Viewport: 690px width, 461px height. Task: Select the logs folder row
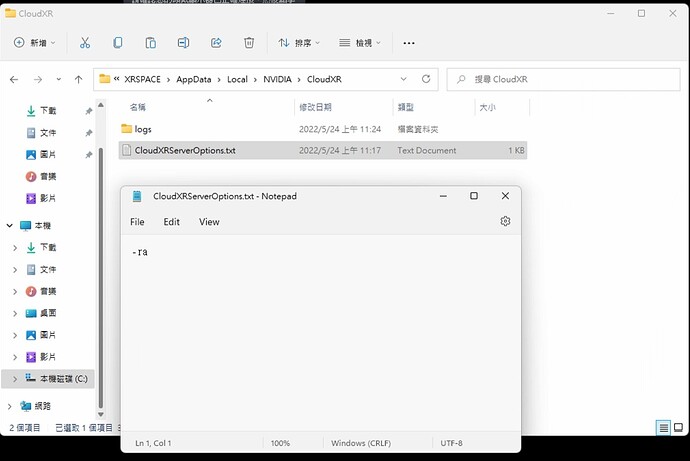click(323, 129)
